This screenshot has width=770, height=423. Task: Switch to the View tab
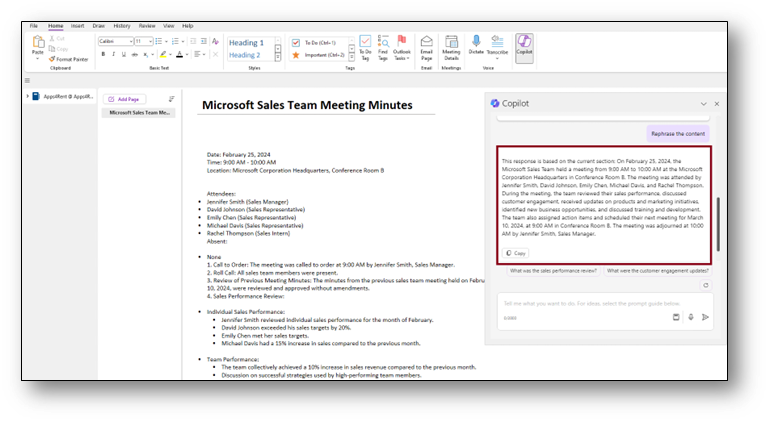[168, 26]
